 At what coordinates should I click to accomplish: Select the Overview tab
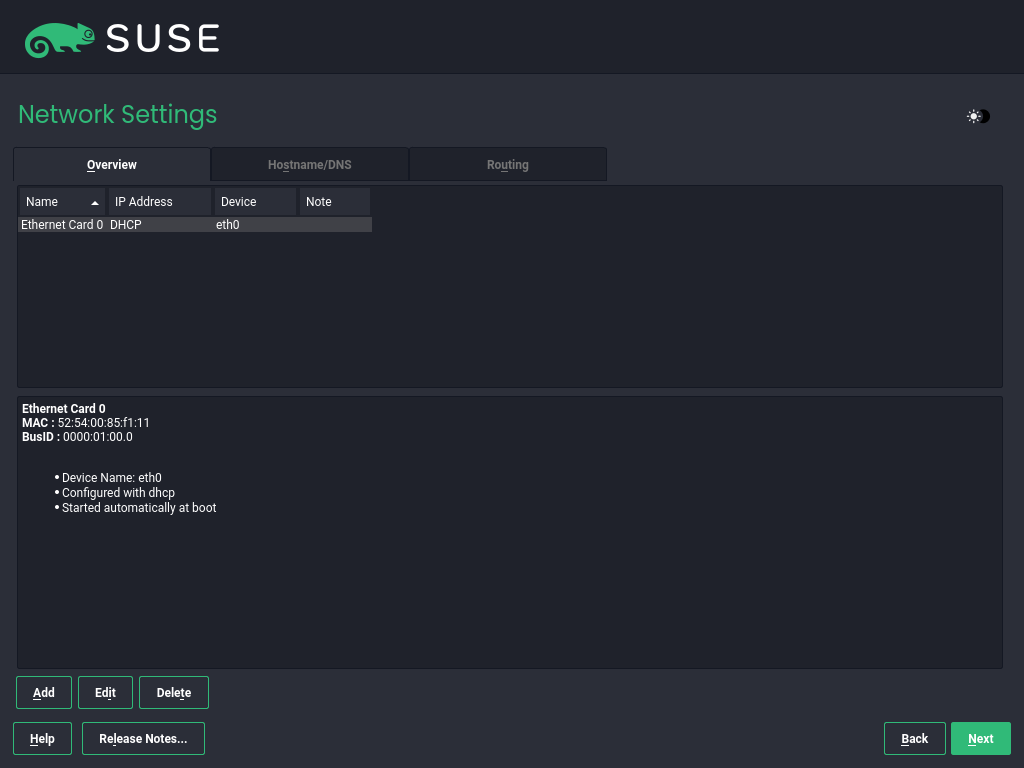[111, 164]
